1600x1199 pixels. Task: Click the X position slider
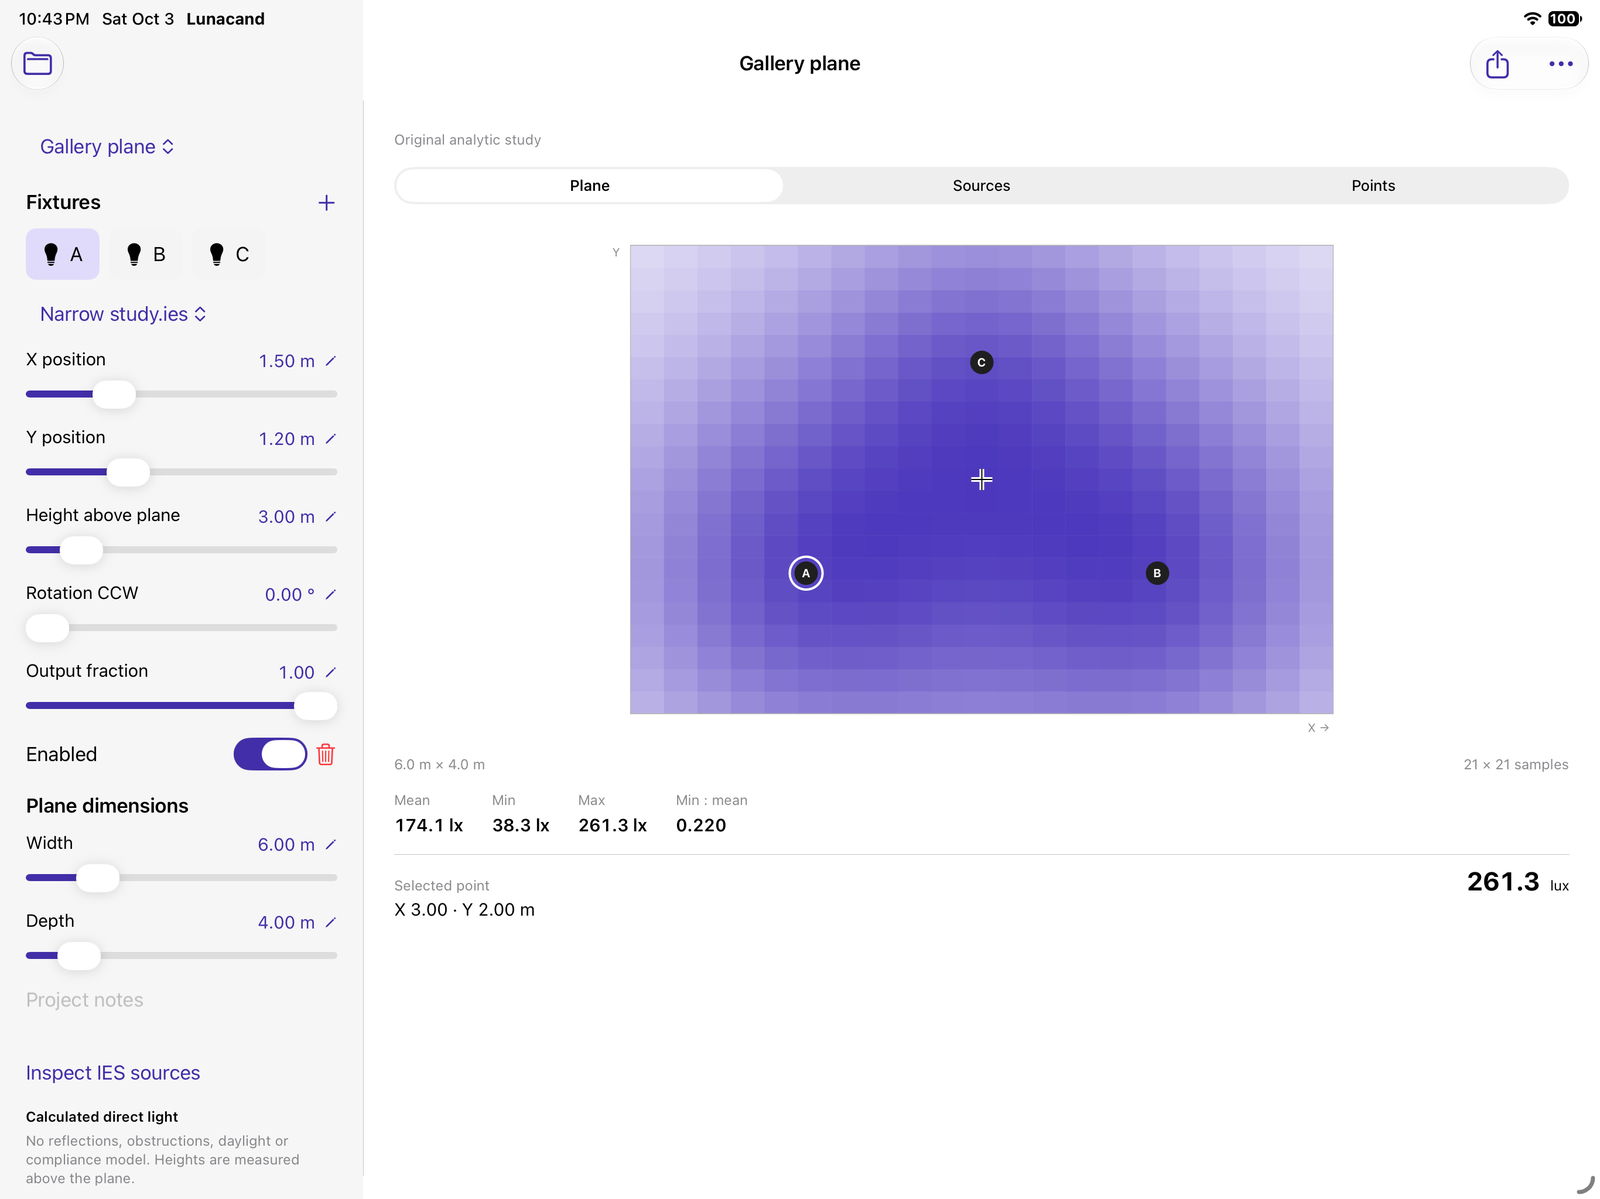(181, 394)
